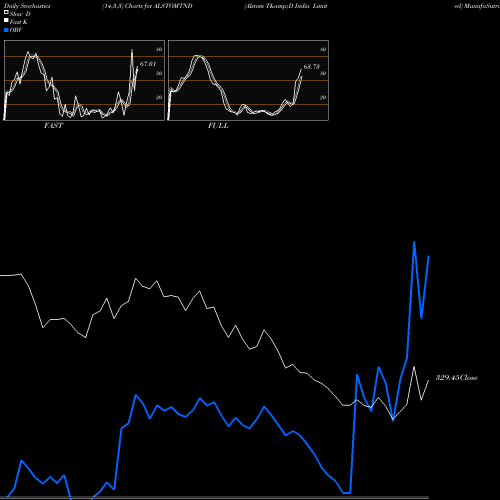The height and width of the screenshot is (500, 500).
Task: Click the Slow D legend swatch
Action: click(6, 12)
